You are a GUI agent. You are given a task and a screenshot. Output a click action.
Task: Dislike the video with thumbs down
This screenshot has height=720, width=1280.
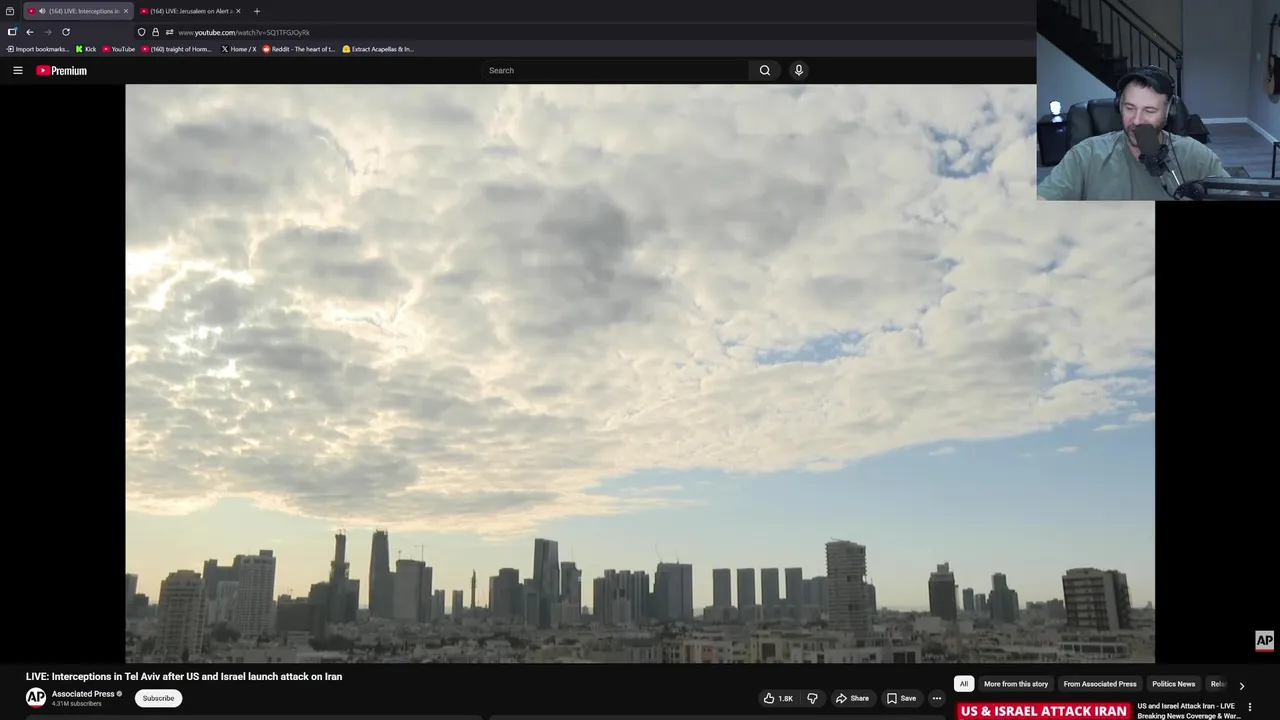tap(812, 698)
